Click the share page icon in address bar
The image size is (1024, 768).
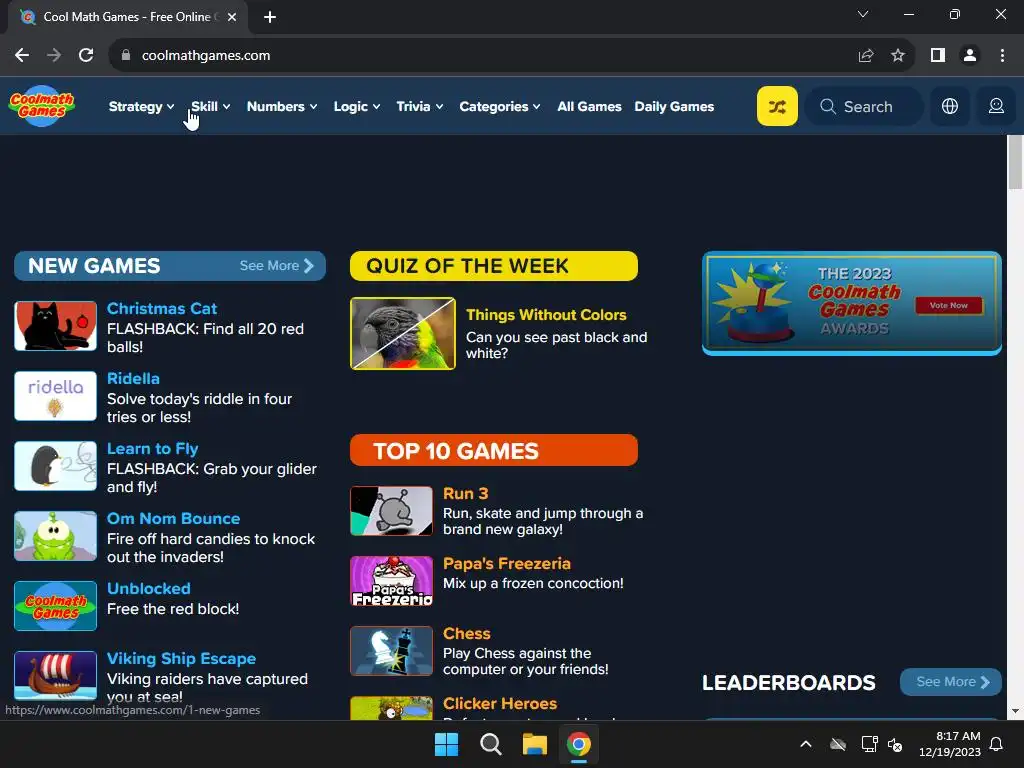click(866, 56)
